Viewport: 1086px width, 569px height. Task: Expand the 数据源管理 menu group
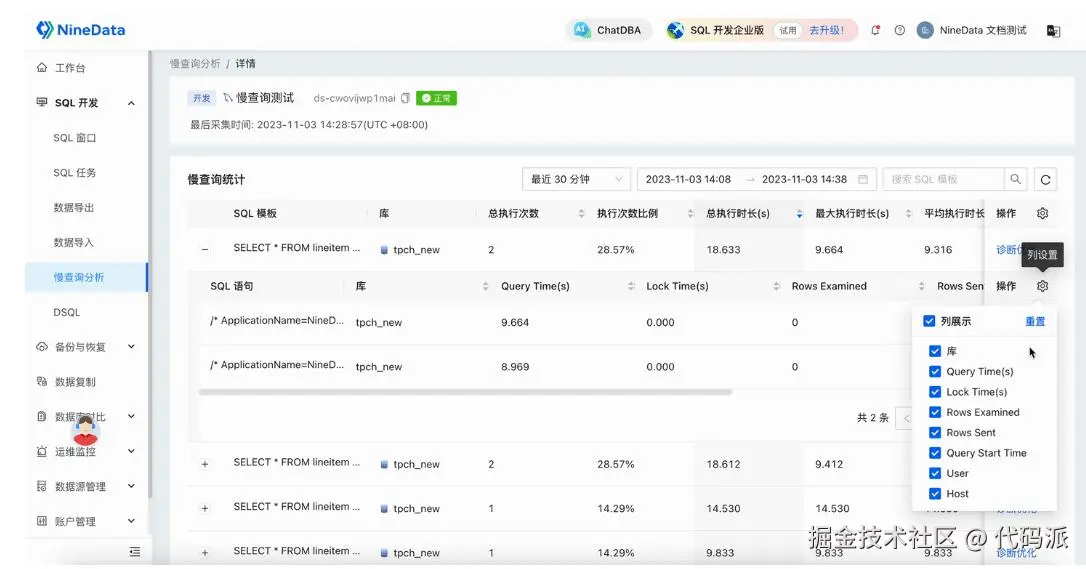pyautogui.click(x=131, y=486)
